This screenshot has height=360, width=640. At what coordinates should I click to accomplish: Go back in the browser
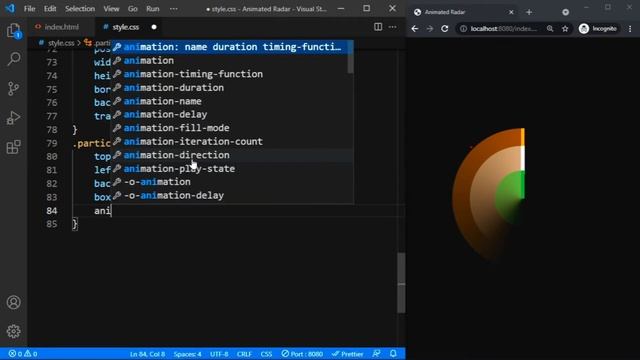click(415, 29)
